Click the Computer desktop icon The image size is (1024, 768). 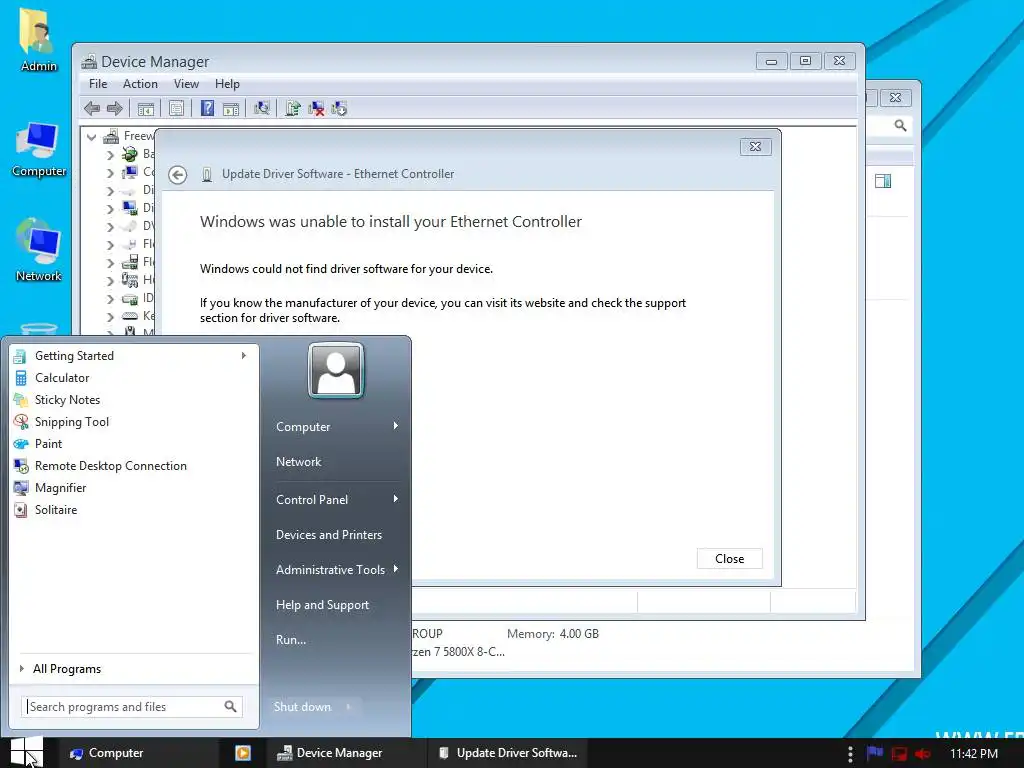(39, 150)
